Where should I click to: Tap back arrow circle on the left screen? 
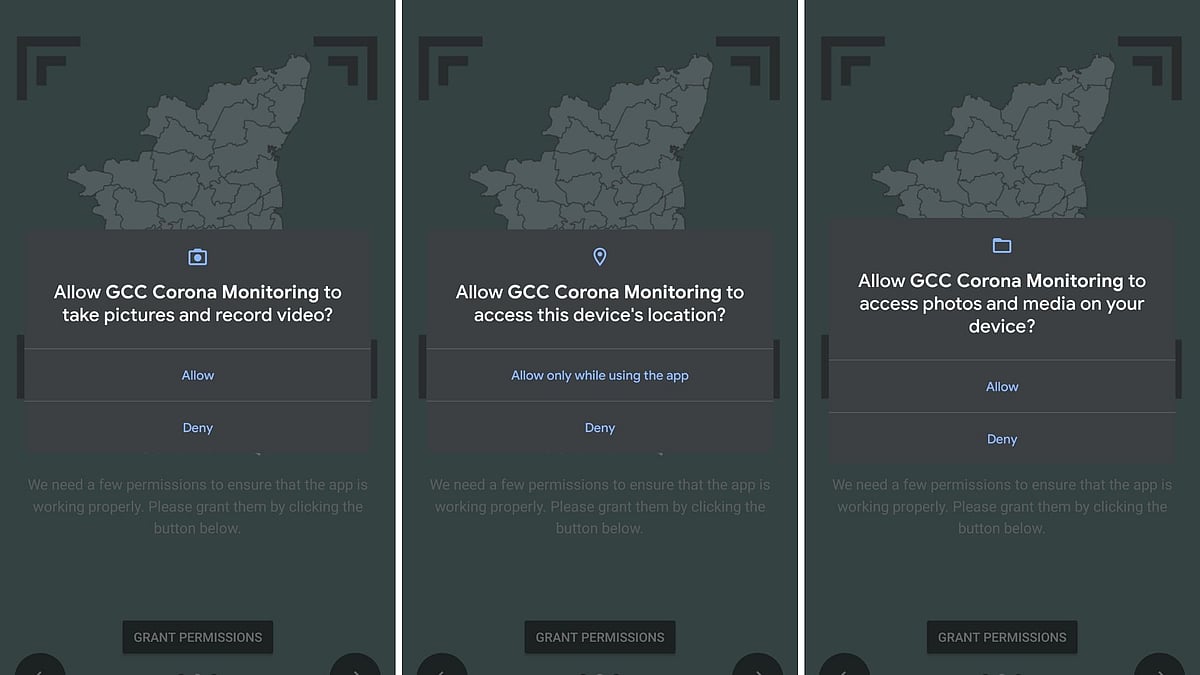tap(40, 665)
